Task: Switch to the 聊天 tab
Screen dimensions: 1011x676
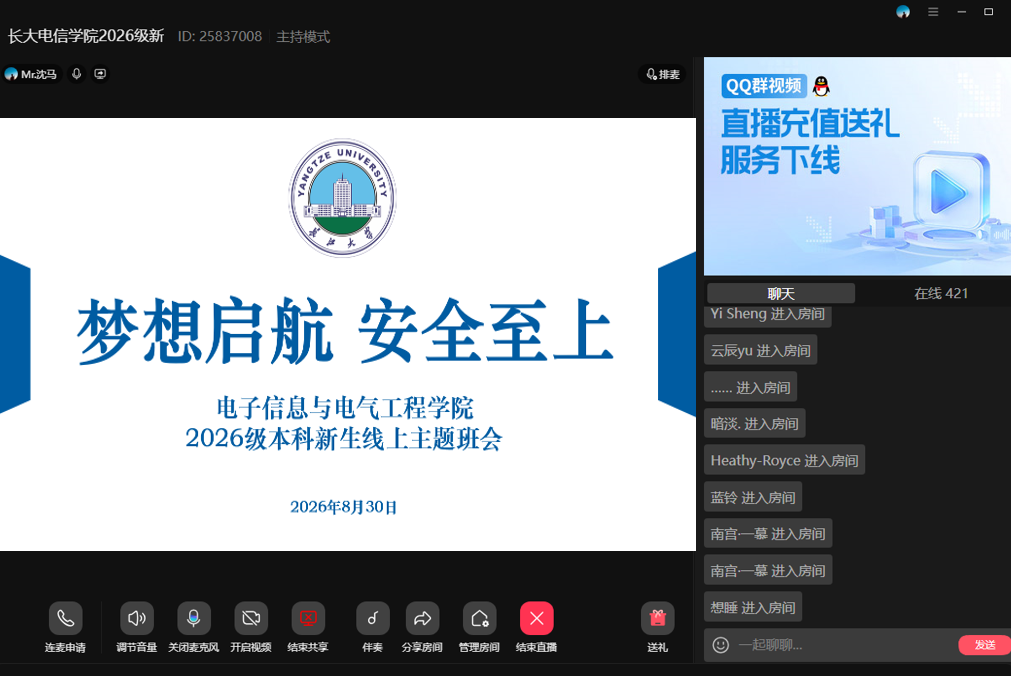Action: tap(781, 293)
